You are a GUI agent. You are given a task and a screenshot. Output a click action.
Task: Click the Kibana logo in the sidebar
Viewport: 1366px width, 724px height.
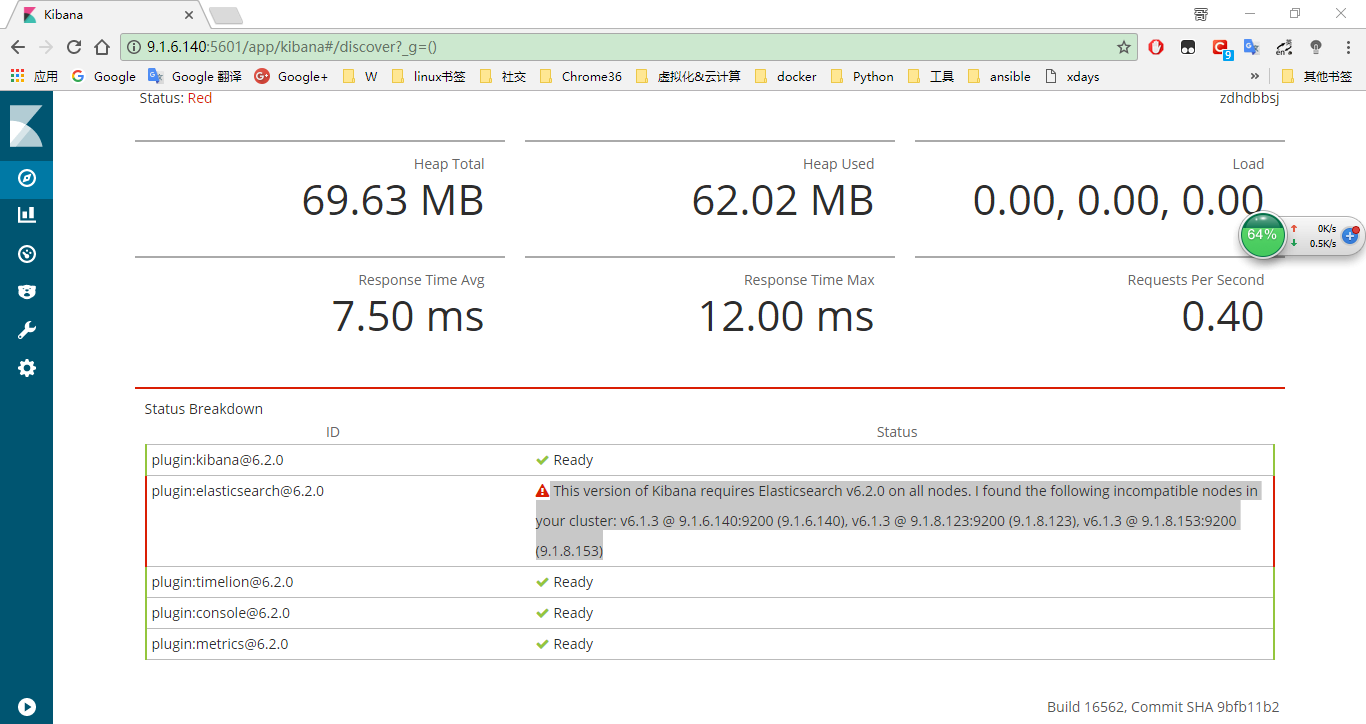[x=26, y=127]
